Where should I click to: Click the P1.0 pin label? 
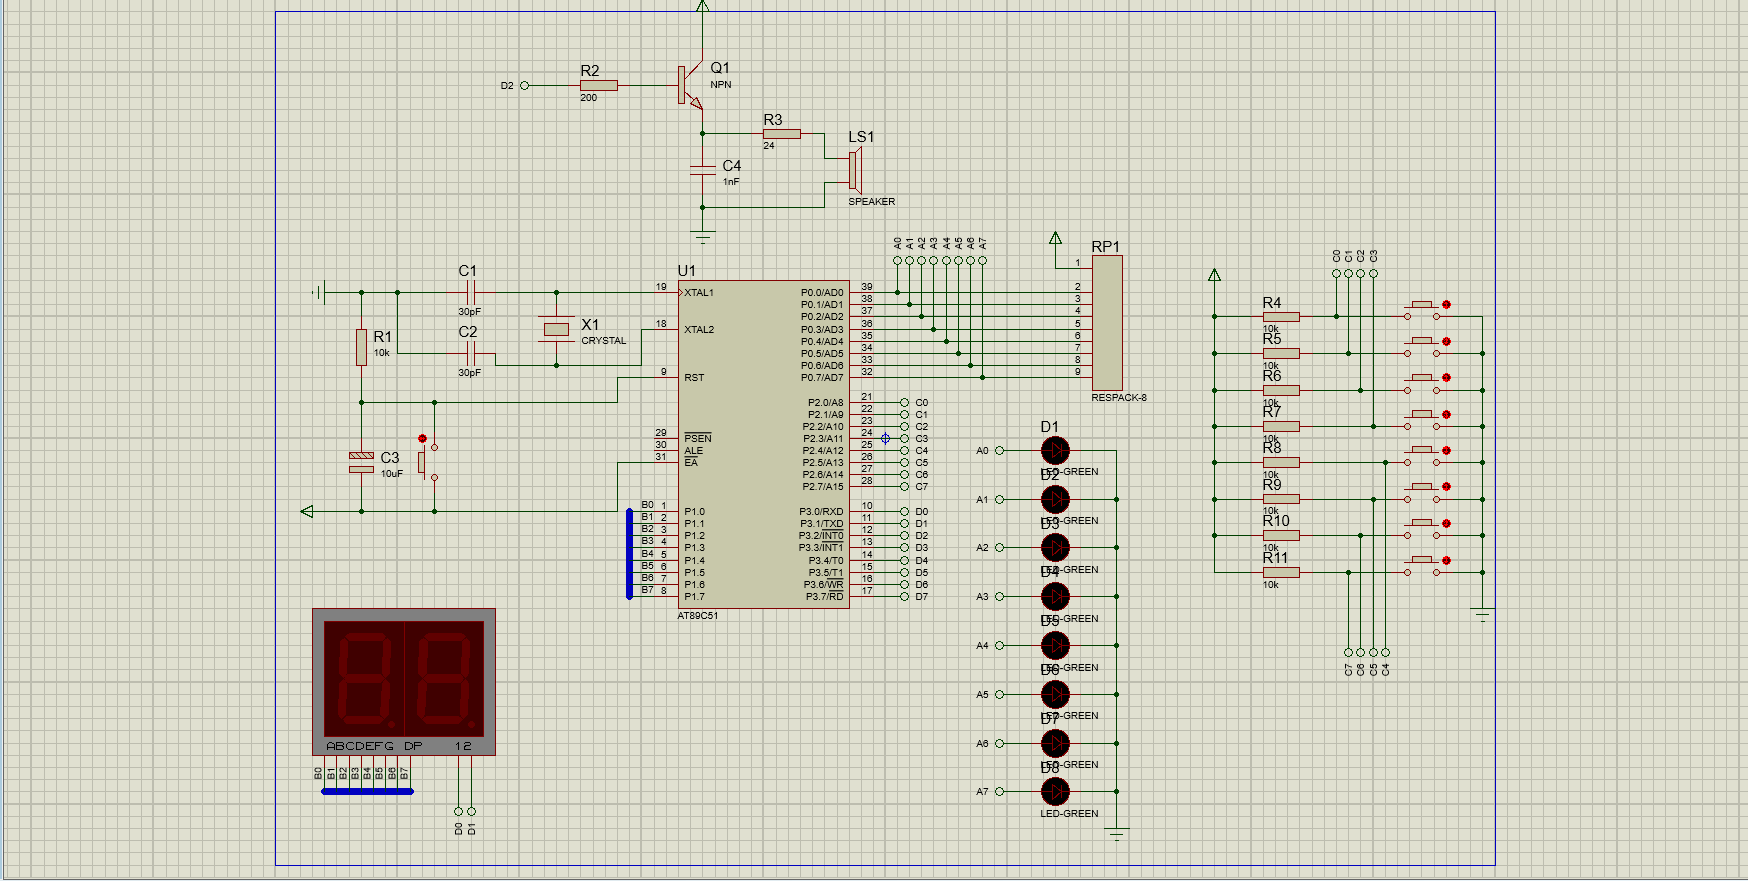click(x=695, y=511)
